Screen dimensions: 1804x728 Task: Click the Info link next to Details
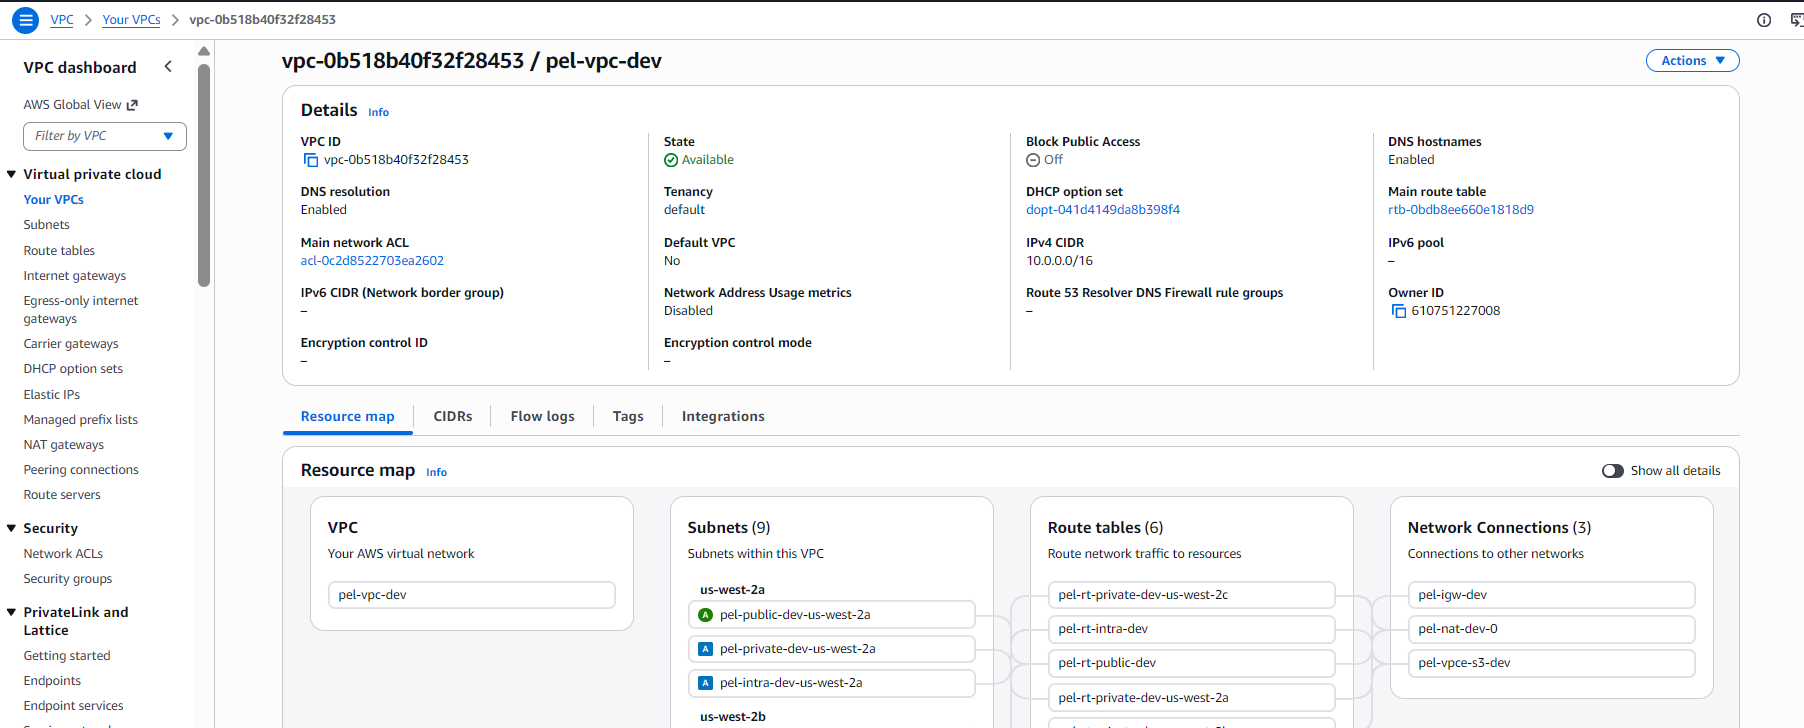click(378, 112)
